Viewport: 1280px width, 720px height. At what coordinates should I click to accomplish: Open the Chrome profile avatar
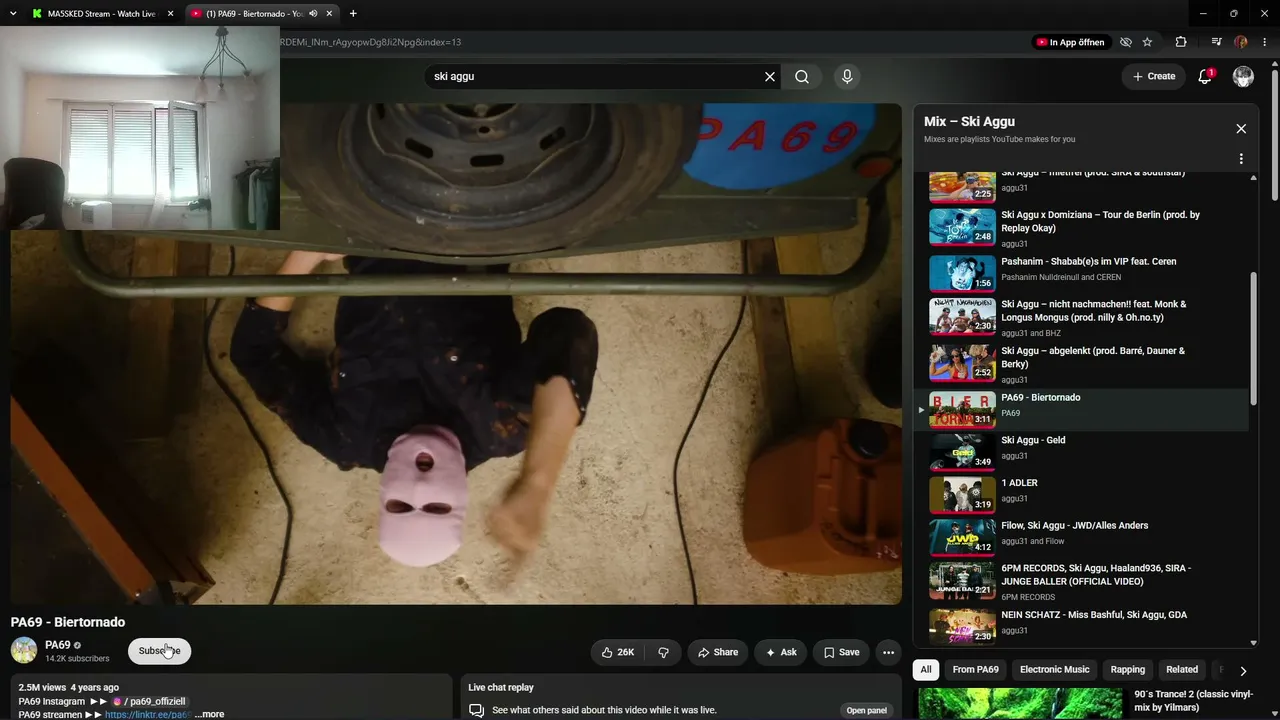pyautogui.click(x=1241, y=42)
